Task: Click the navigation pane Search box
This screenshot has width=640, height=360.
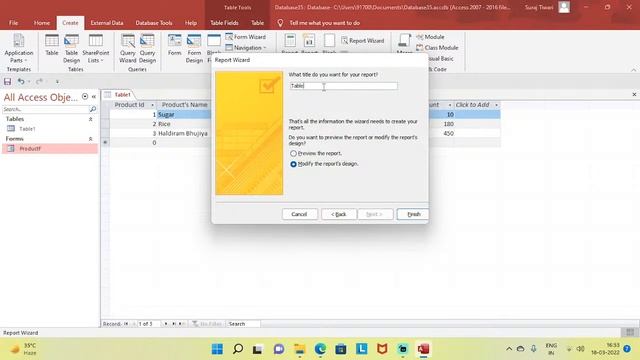Action: 45,109
